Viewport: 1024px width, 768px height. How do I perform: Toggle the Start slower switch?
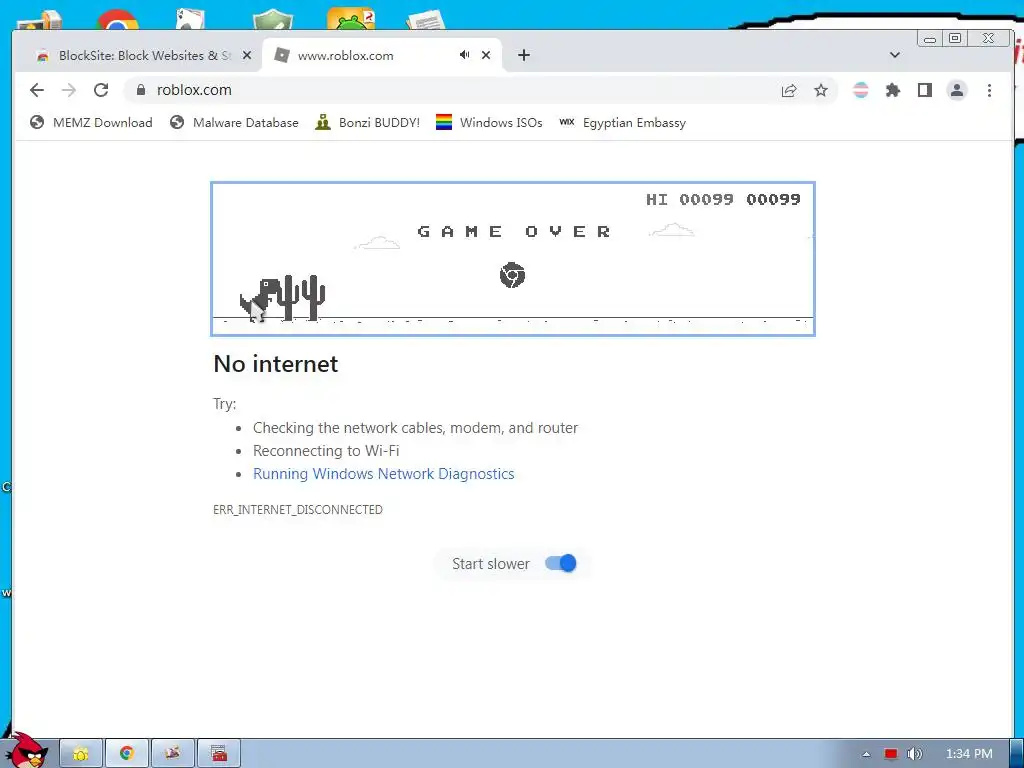point(561,564)
